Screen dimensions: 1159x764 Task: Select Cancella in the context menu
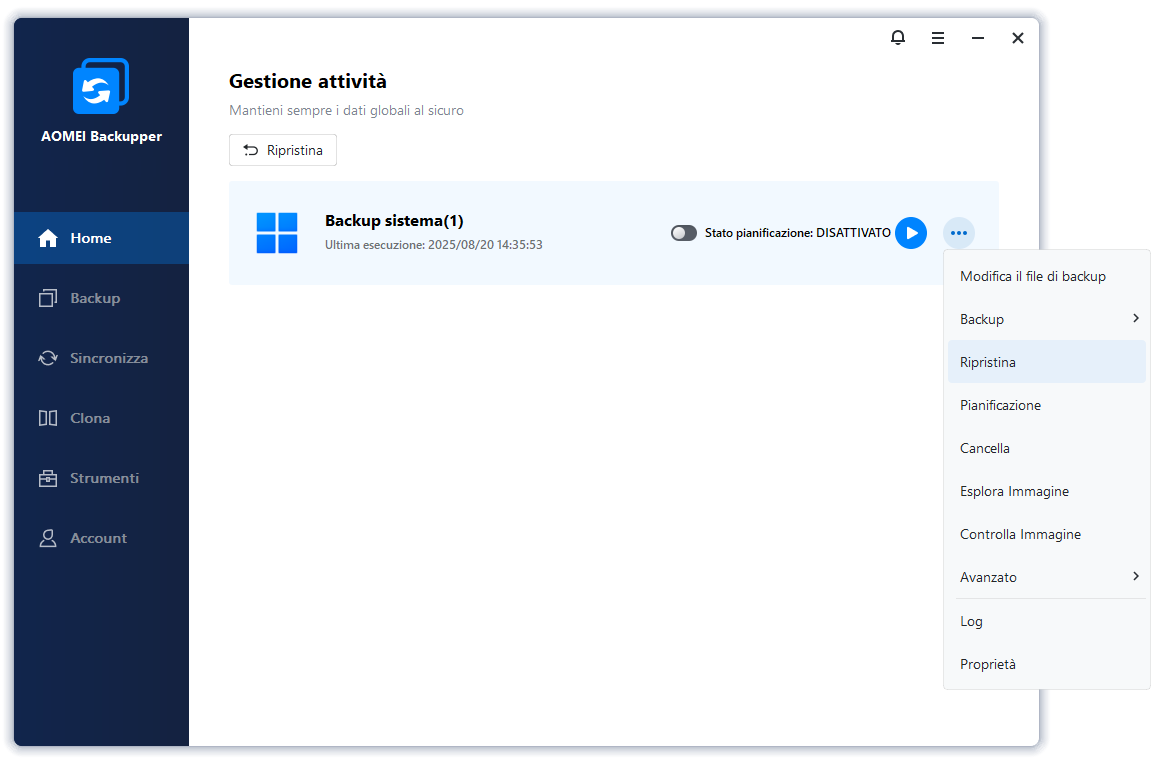pyautogui.click(x=985, y=448)
